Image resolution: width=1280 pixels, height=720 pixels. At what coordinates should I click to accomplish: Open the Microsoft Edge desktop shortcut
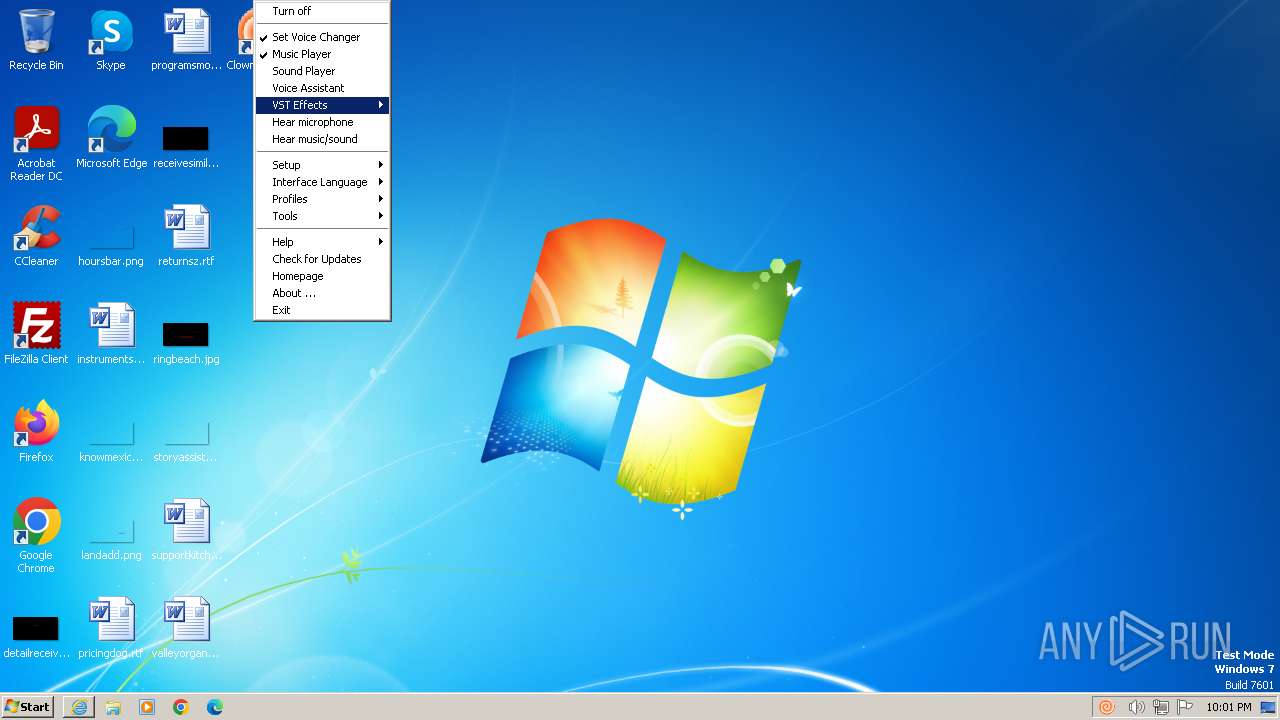tap(111, 137)
